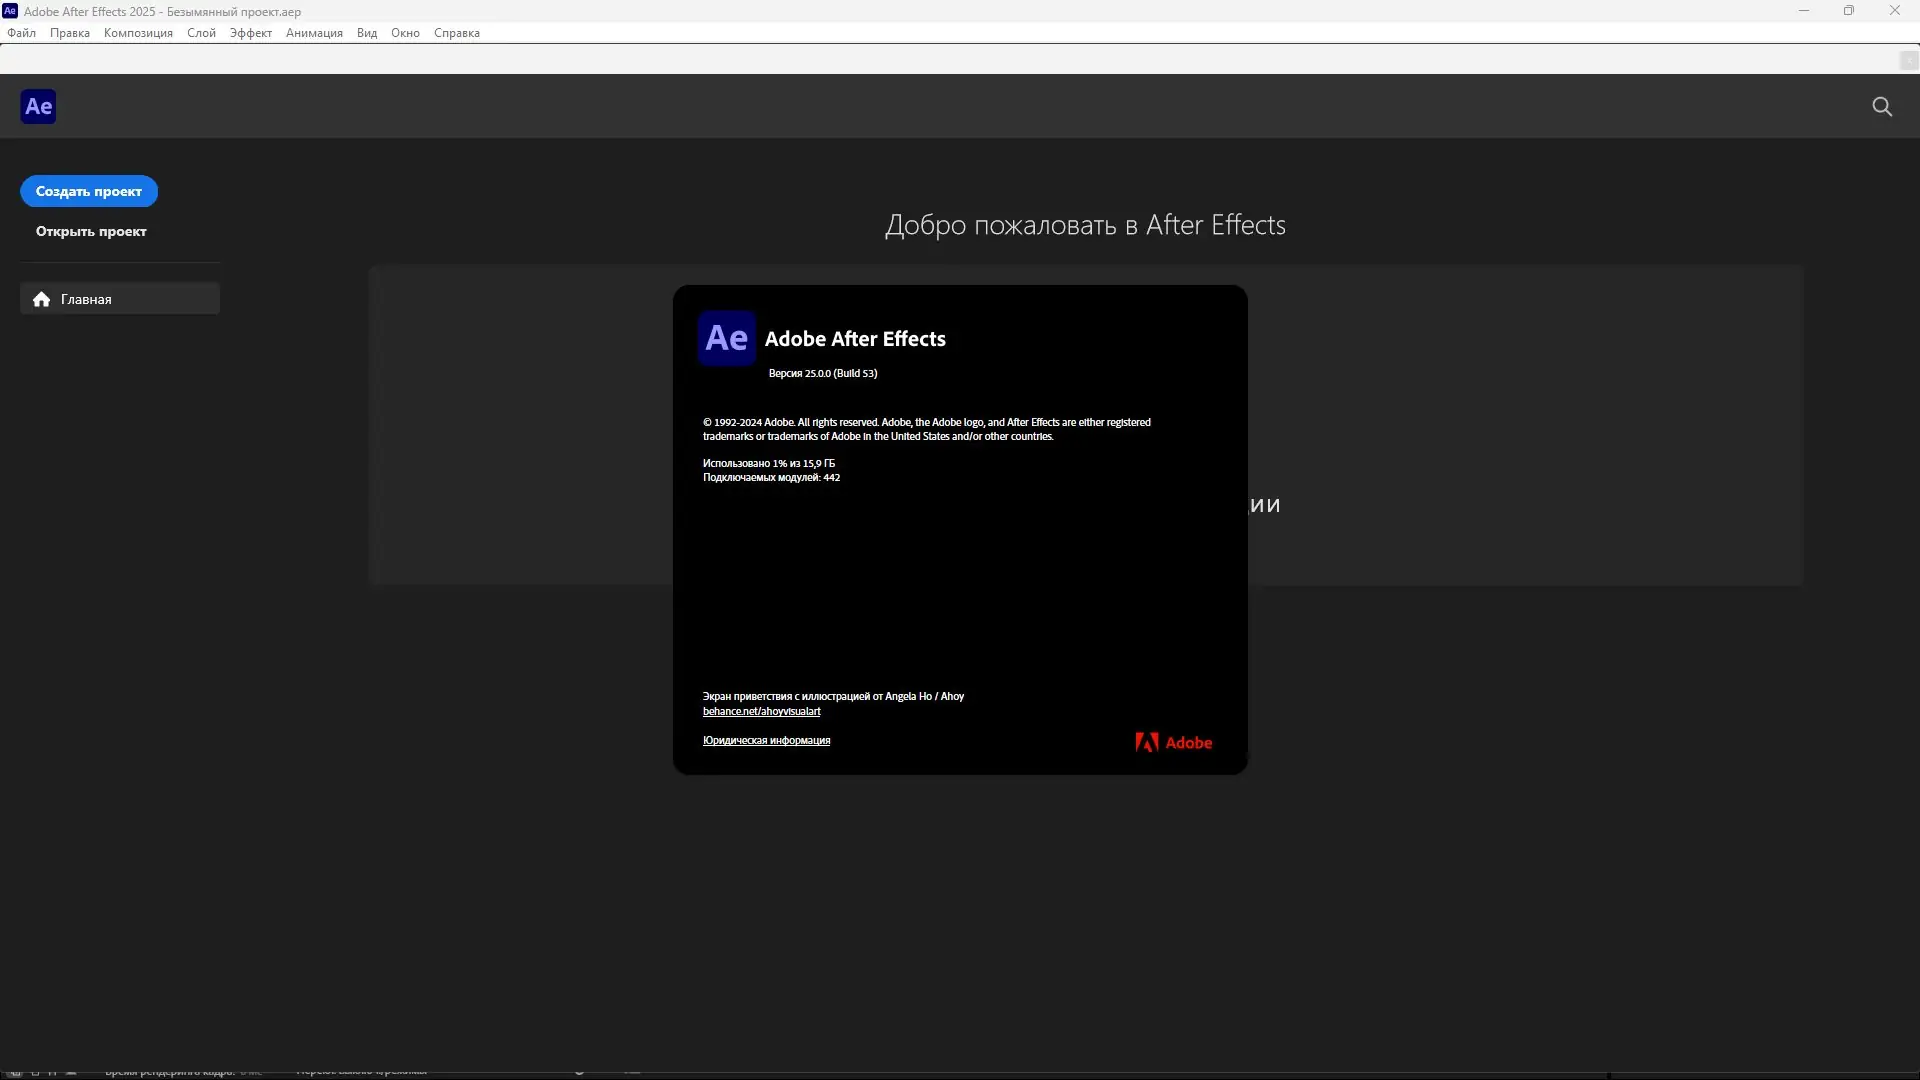This screenshot has height=1080, width=1920.
Task: Open the Эффект menu
Action: [x=251, y=33]
